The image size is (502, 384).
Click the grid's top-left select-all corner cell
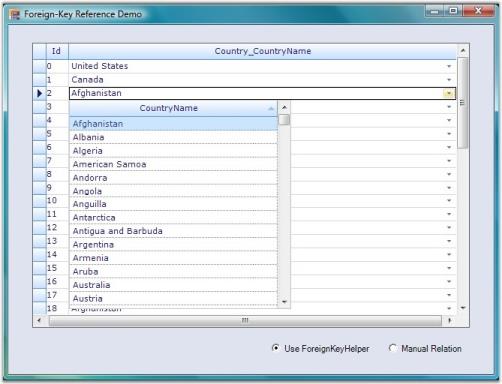point(39,51)
